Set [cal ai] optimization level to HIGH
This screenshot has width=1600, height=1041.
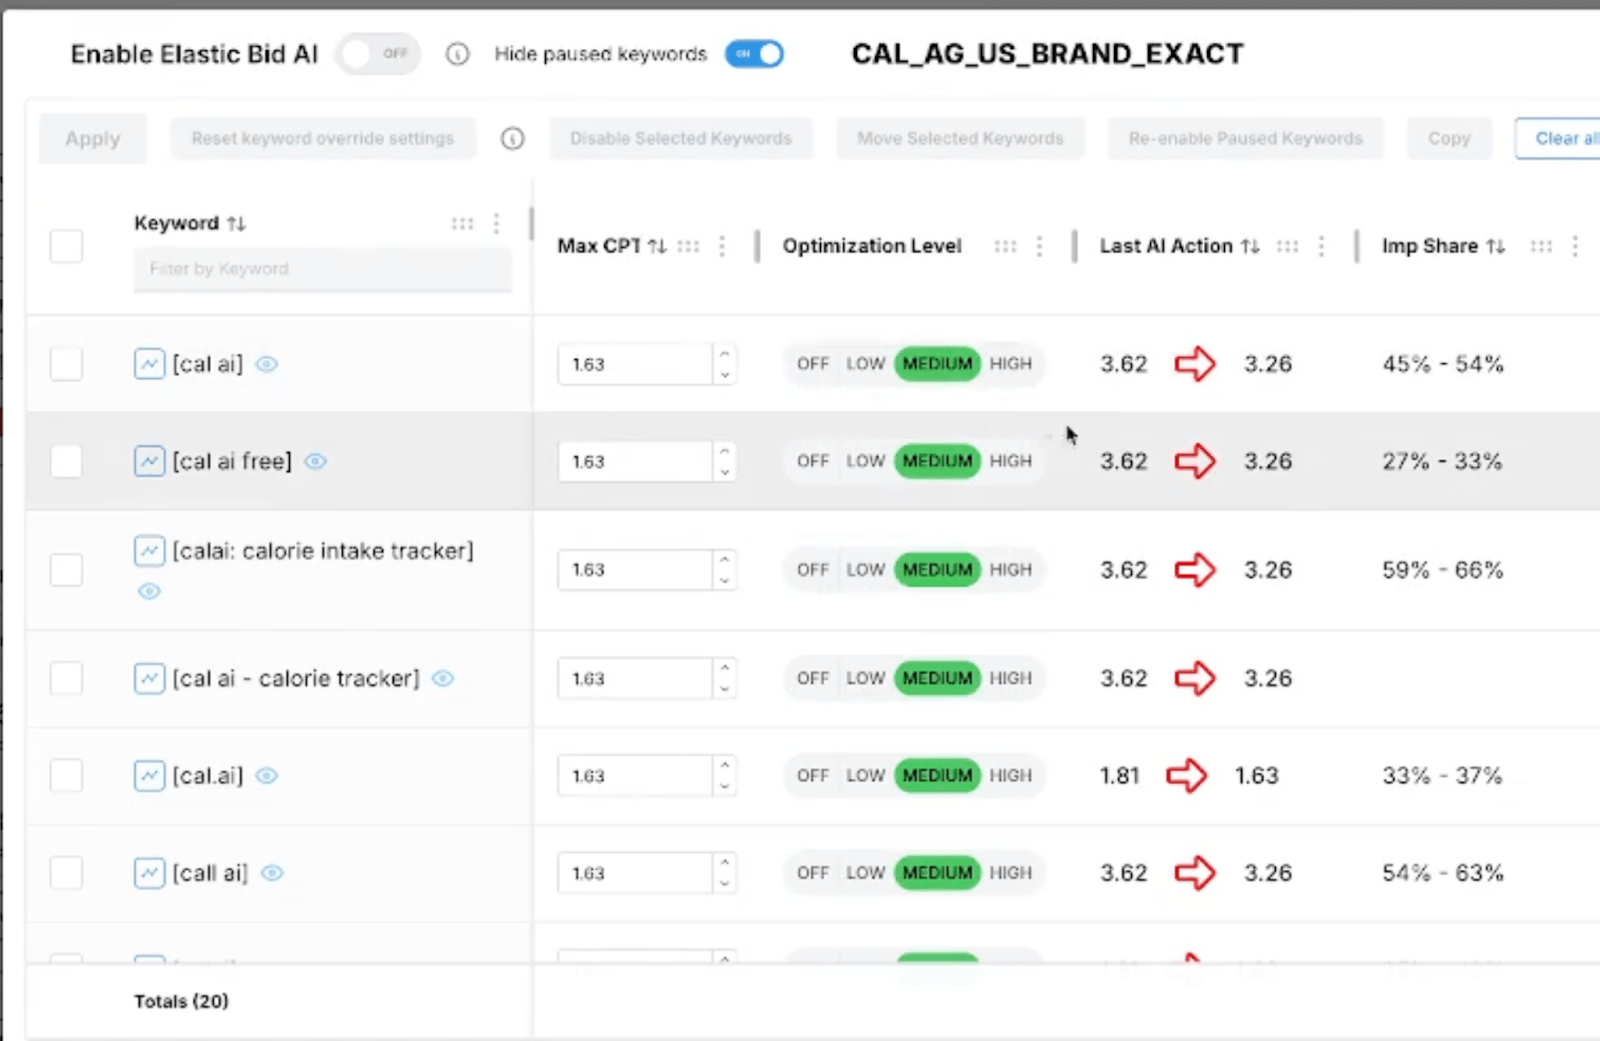click(x=1010, y=363)
